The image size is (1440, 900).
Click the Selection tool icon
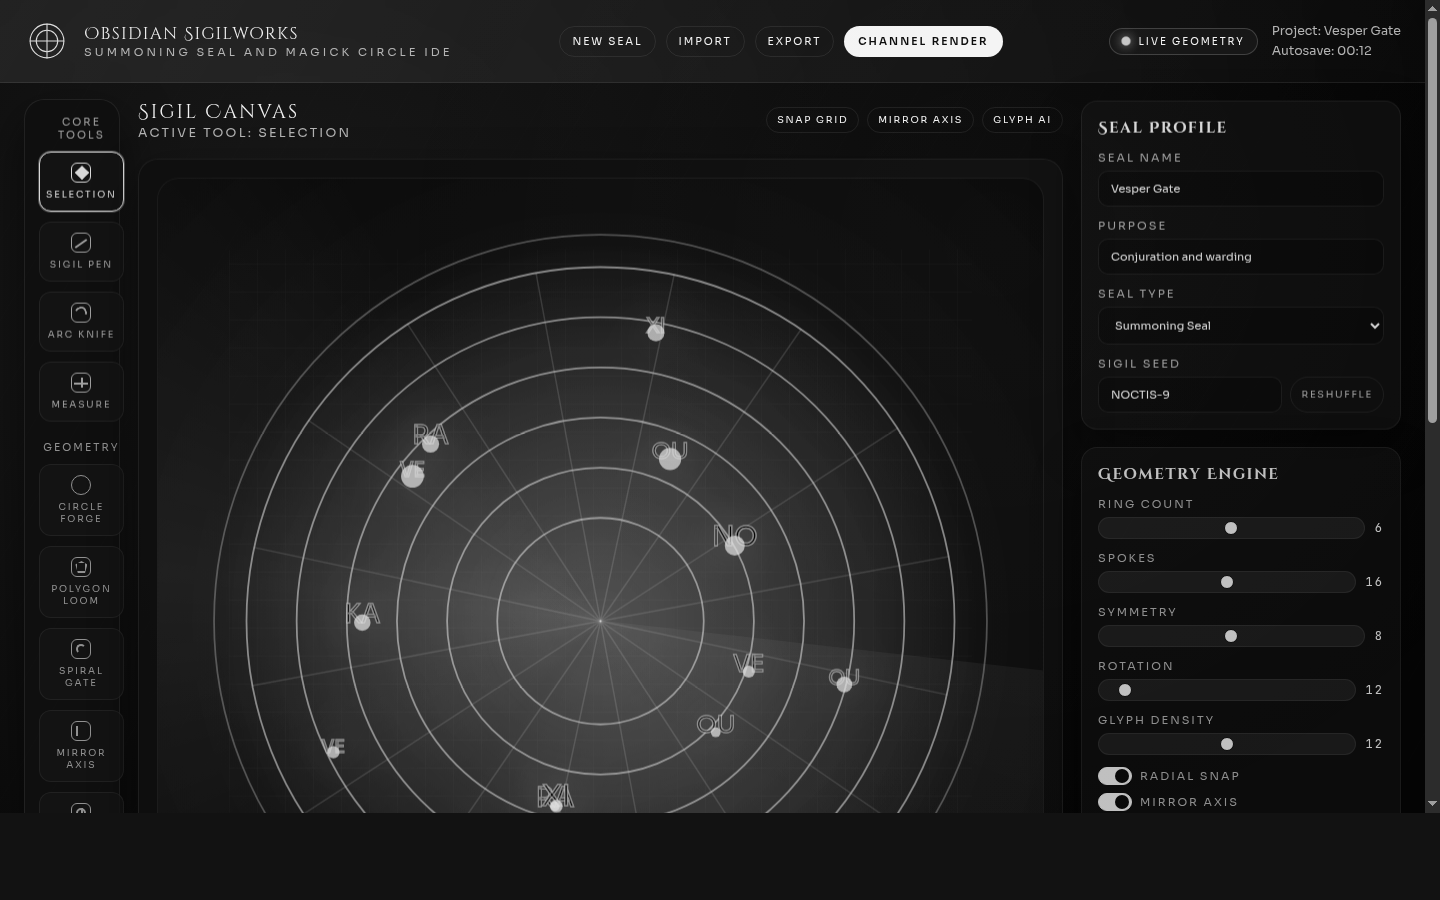click(x=81, y=173)
